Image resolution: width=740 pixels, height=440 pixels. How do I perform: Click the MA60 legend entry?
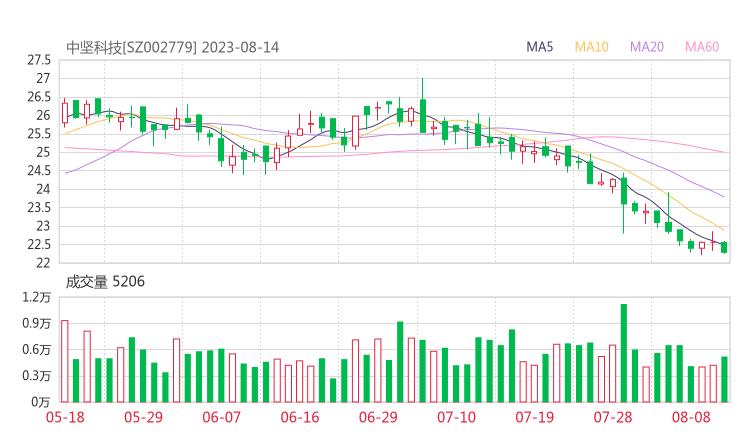coord(702,47)
